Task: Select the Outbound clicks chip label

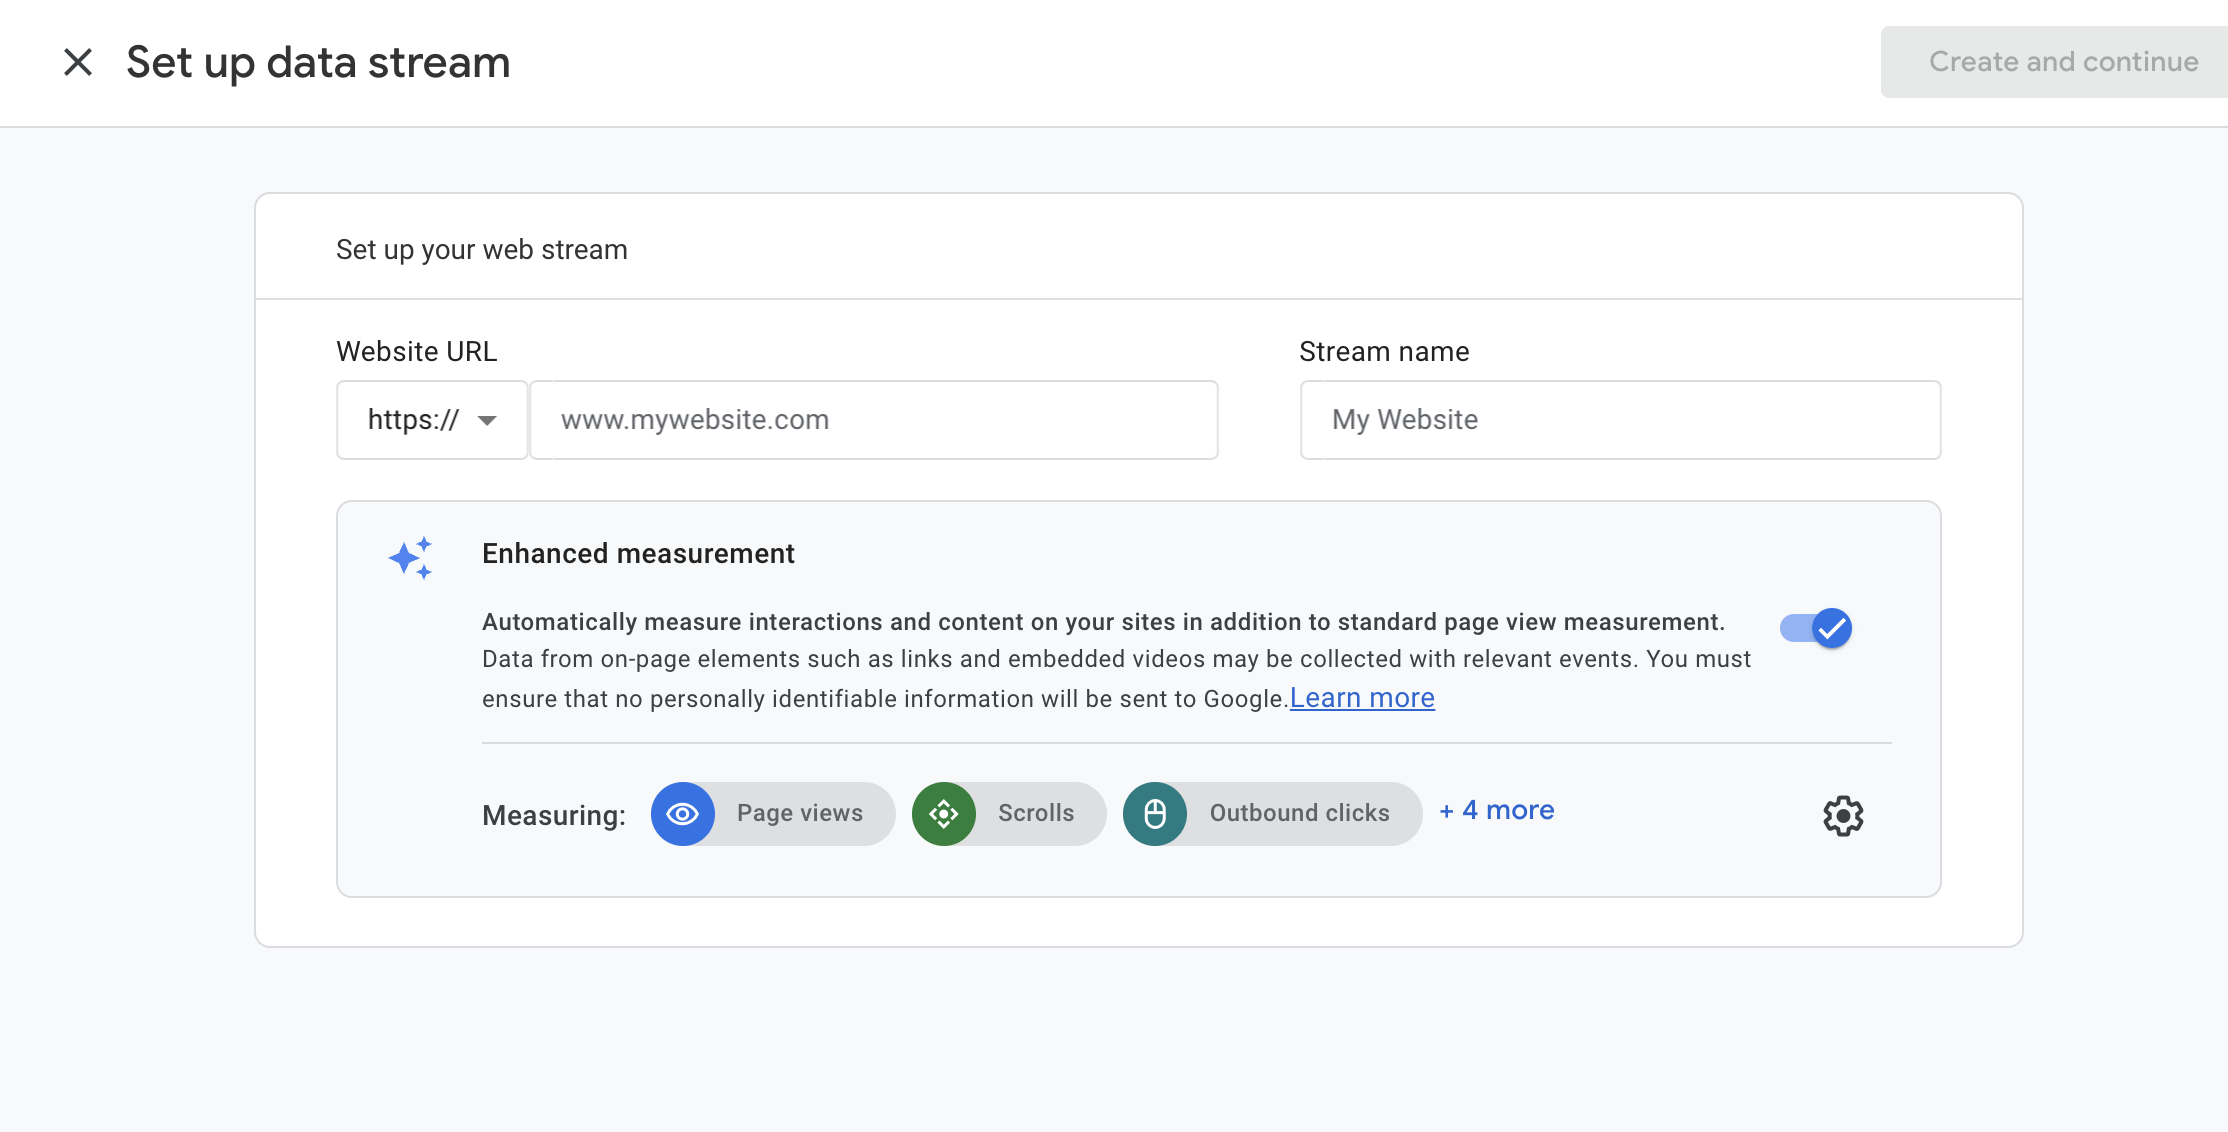Action: (x=1300, y=813)
